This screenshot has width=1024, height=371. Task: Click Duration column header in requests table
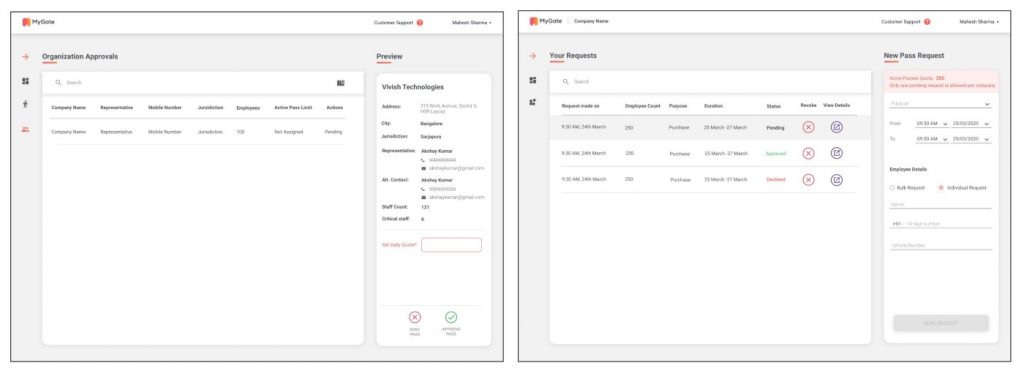coord(713,106)
